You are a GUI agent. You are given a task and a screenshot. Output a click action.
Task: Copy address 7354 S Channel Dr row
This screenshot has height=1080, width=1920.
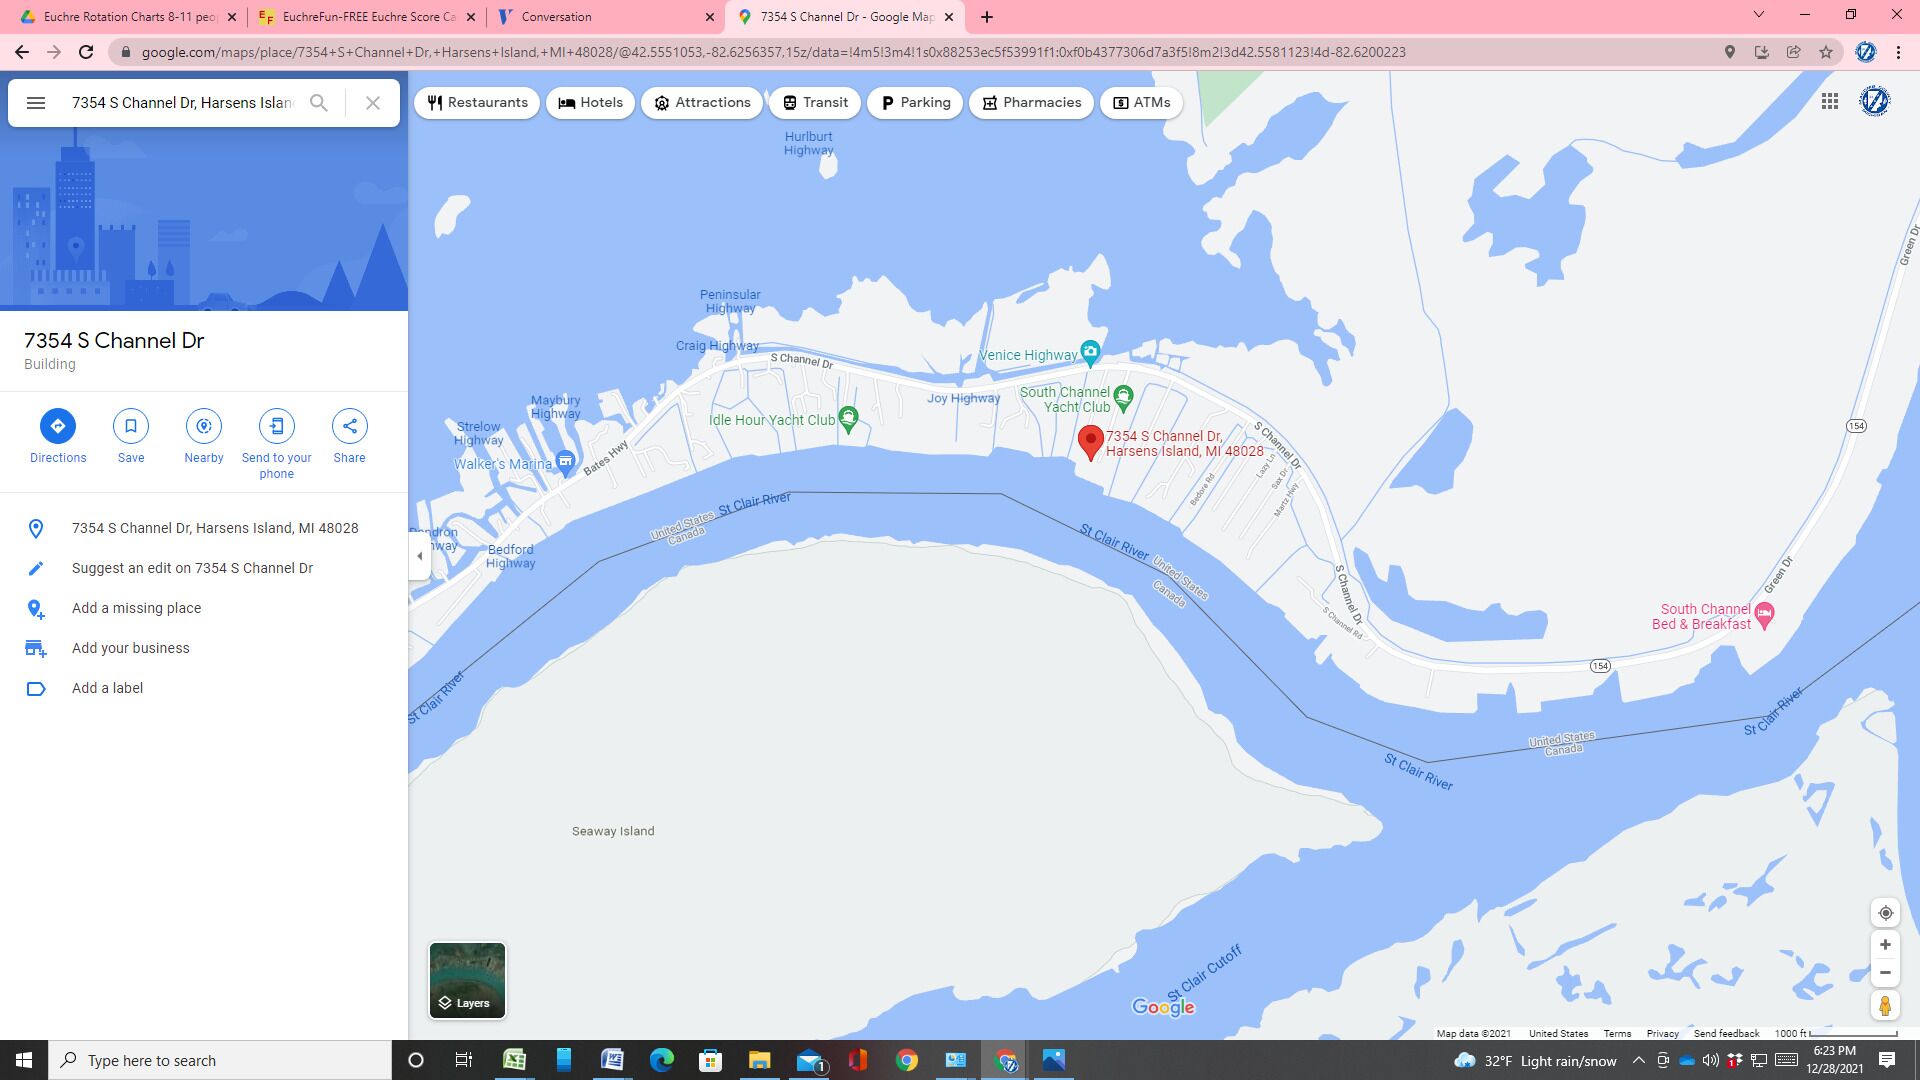point(204,528)
